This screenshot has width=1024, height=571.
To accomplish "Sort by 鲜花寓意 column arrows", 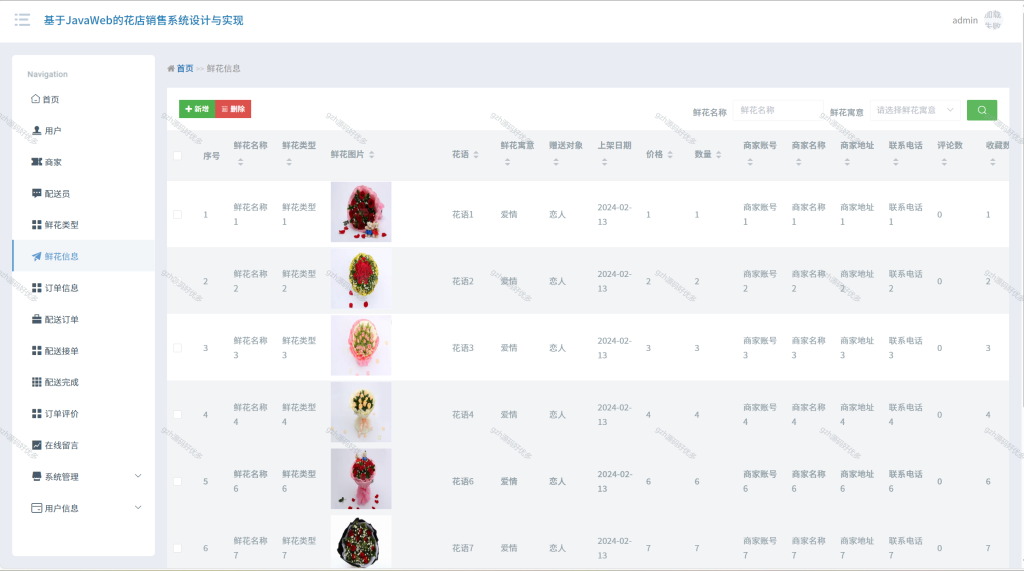I will pyautogui.click(x=507, y=162).
